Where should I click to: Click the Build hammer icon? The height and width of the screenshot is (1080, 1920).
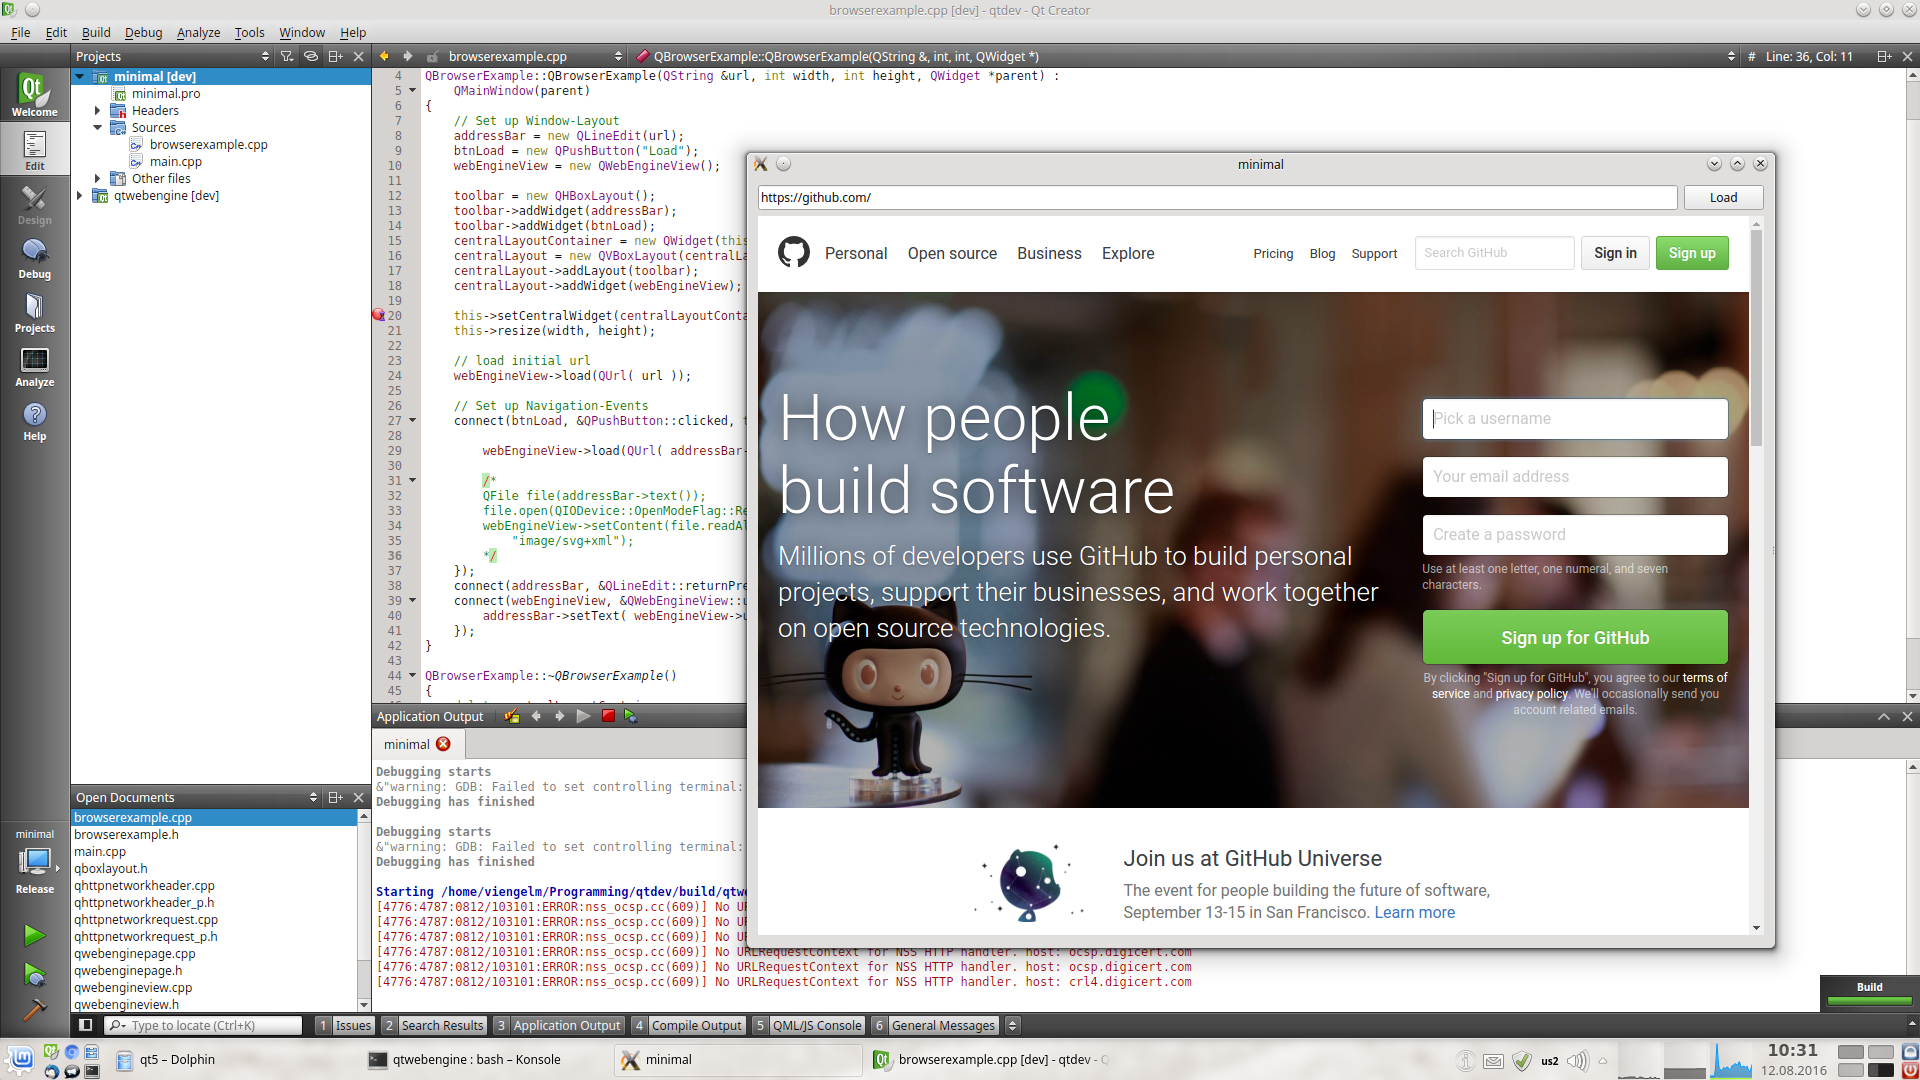pos(34,1008)
